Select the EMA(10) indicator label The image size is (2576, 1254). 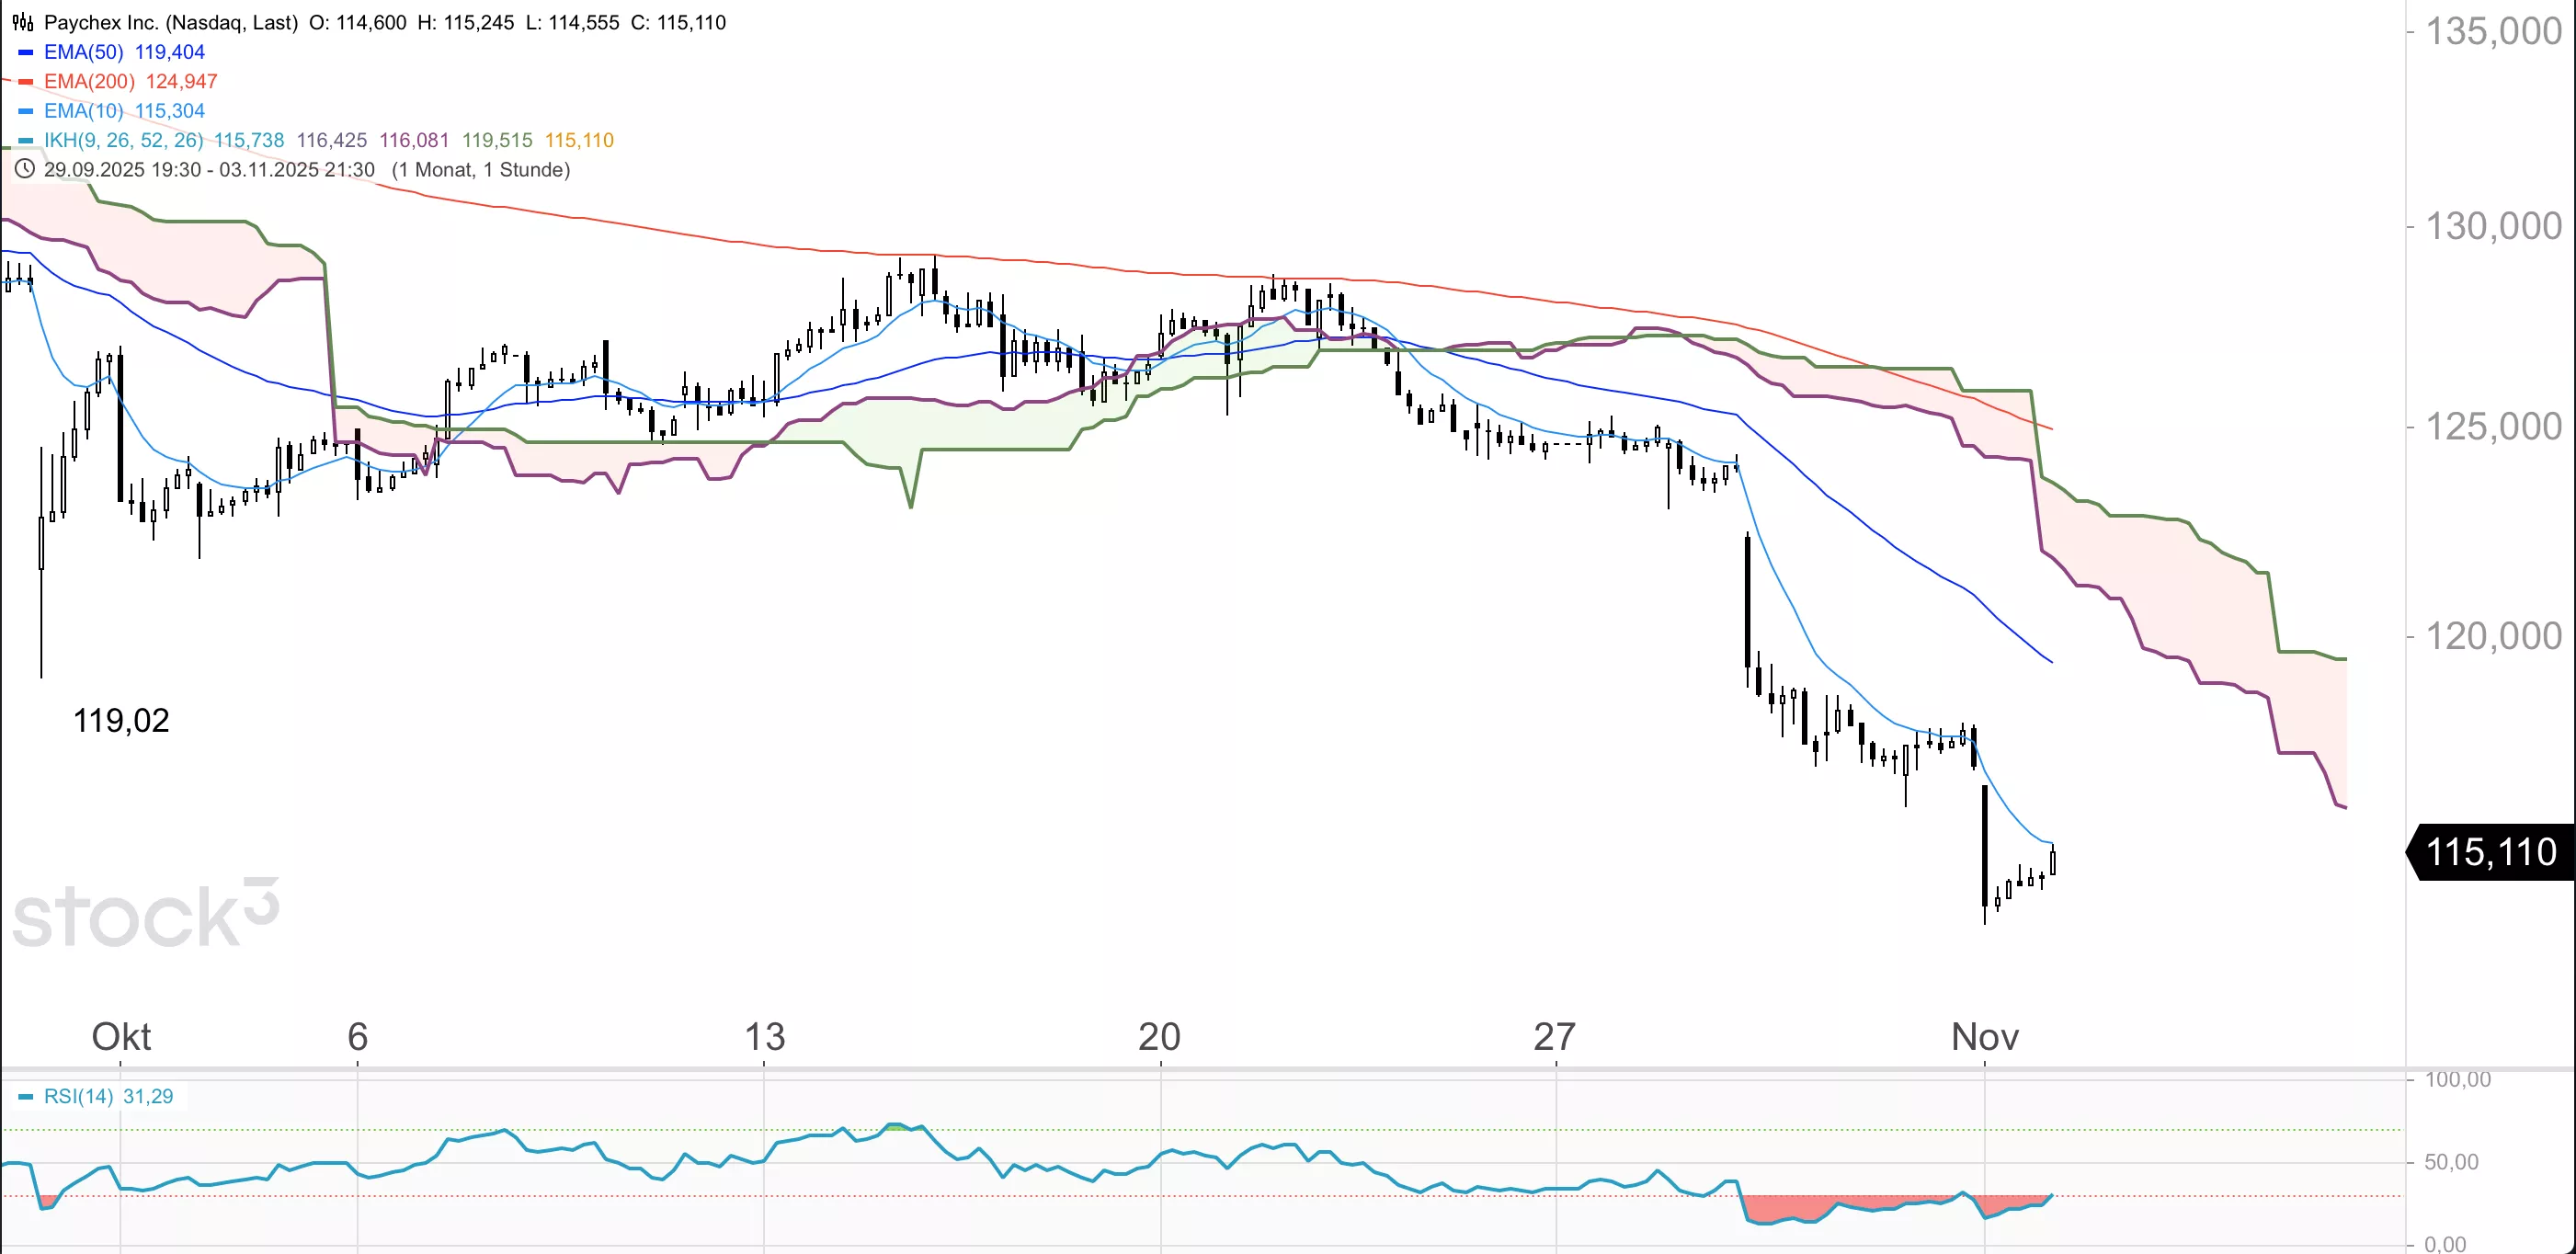[x=84, y=111]
